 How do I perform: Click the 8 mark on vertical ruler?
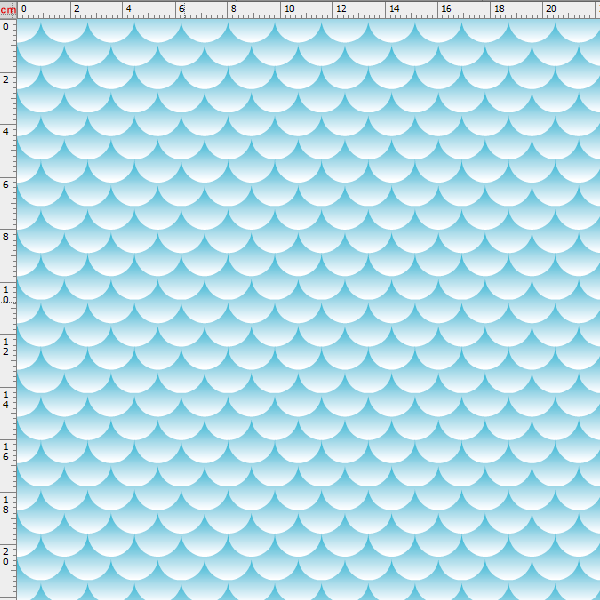[x=6, y=237]
